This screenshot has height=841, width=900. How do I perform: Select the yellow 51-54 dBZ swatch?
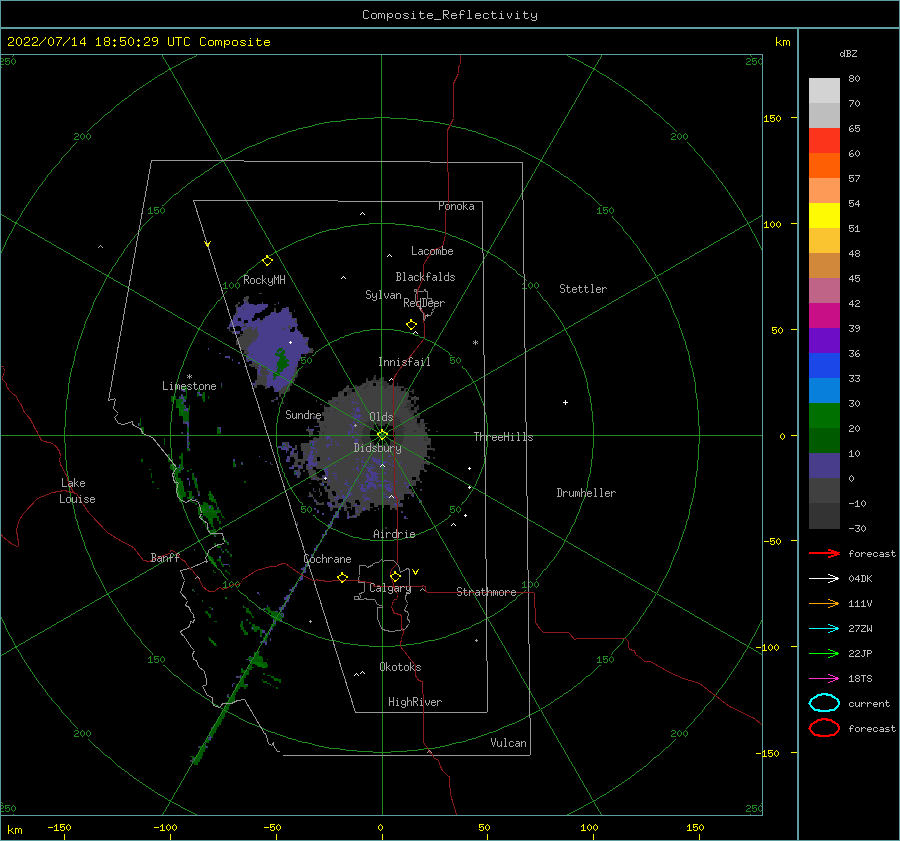824,216
